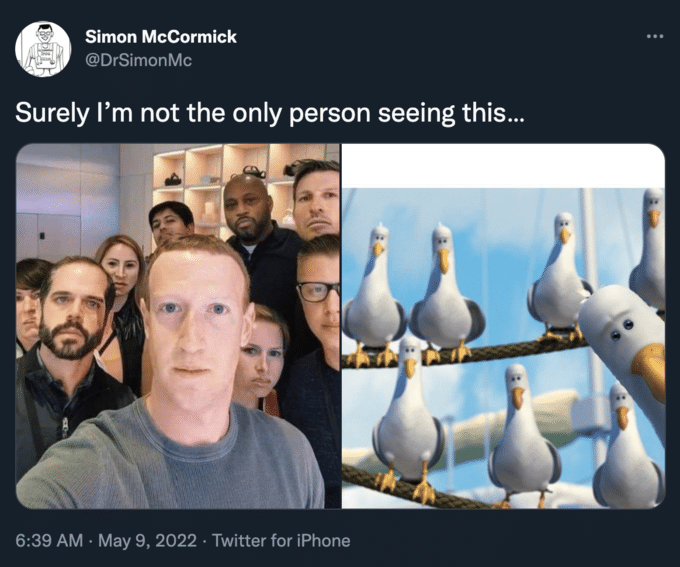Click the tweet text starting with "Surely"
Viewport: 680px width, 567px height.
(x=270, y=113)
